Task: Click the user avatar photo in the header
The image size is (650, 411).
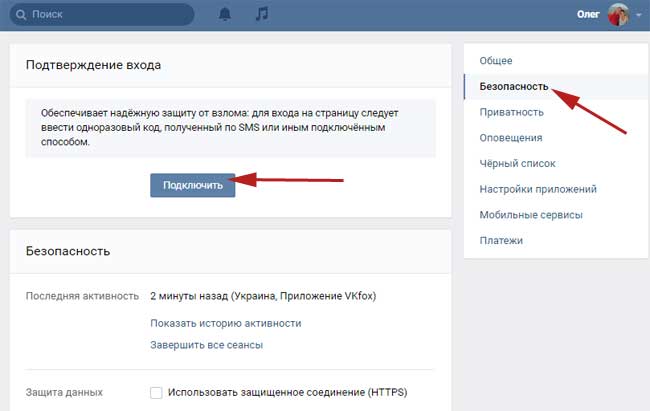Action: coord(618,15)
